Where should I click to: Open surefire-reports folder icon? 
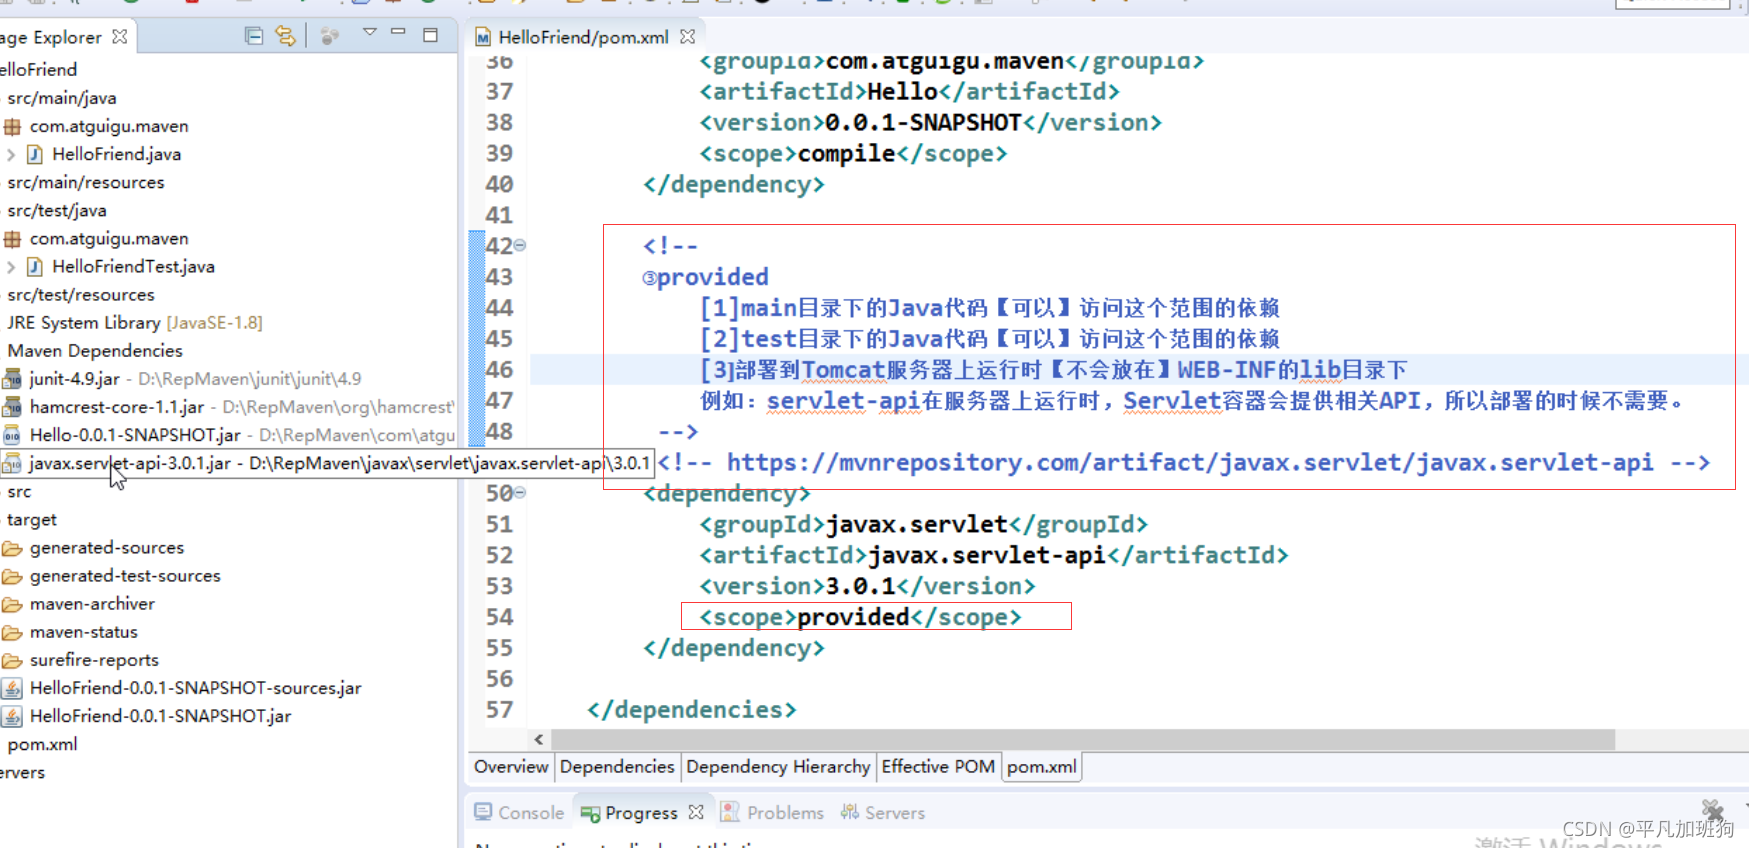pos(12,660)
